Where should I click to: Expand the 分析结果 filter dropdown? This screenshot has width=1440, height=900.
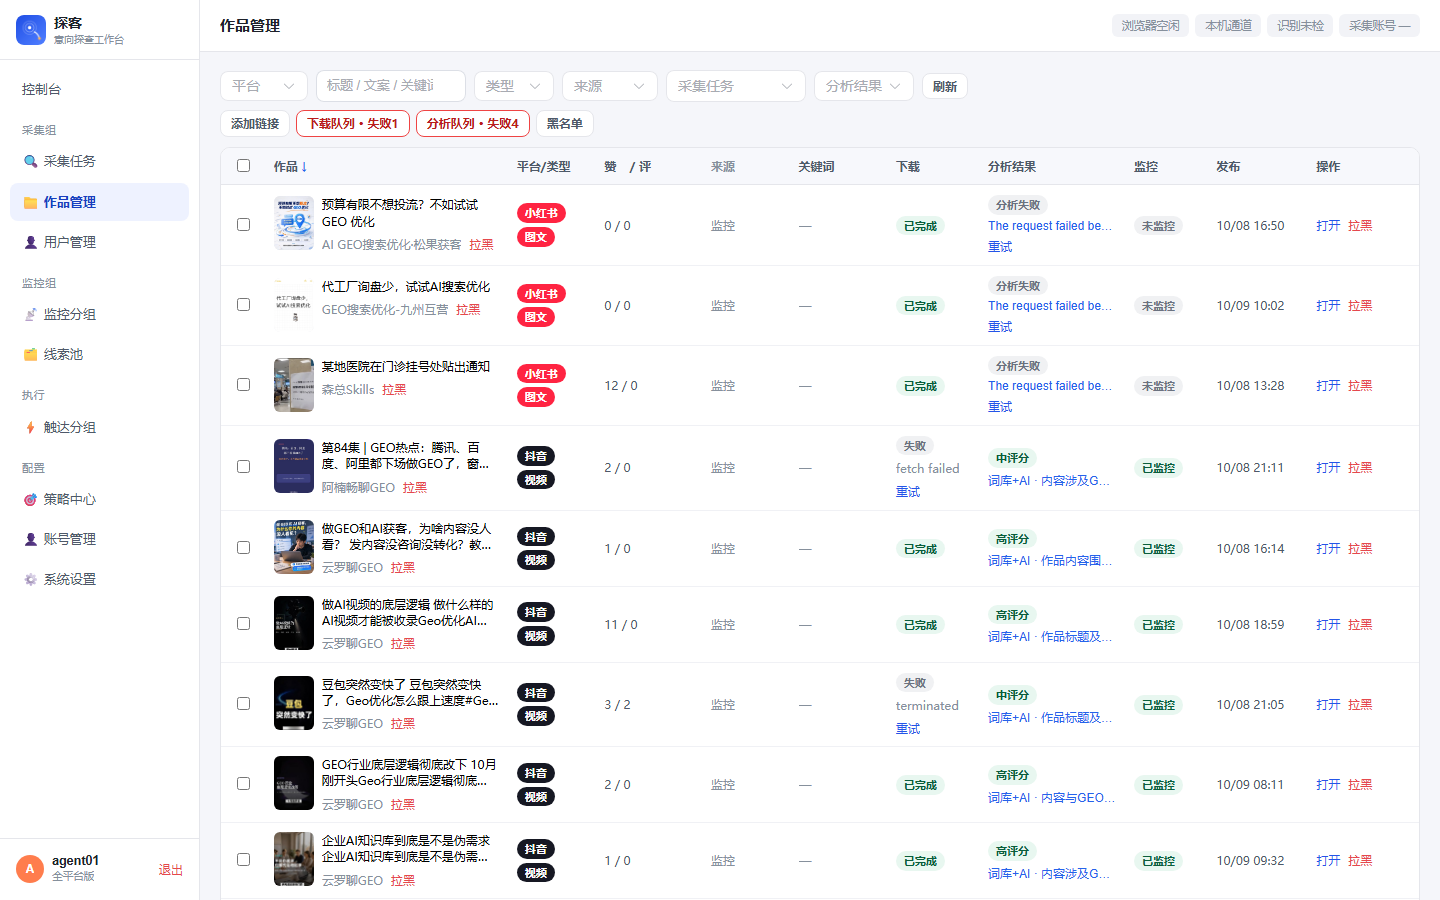[863, 86]
